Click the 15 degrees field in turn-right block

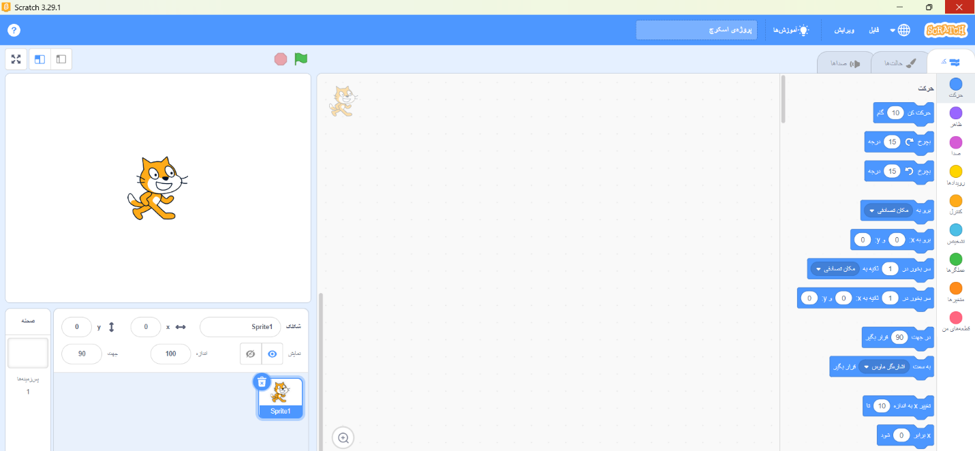pos(892,142)
